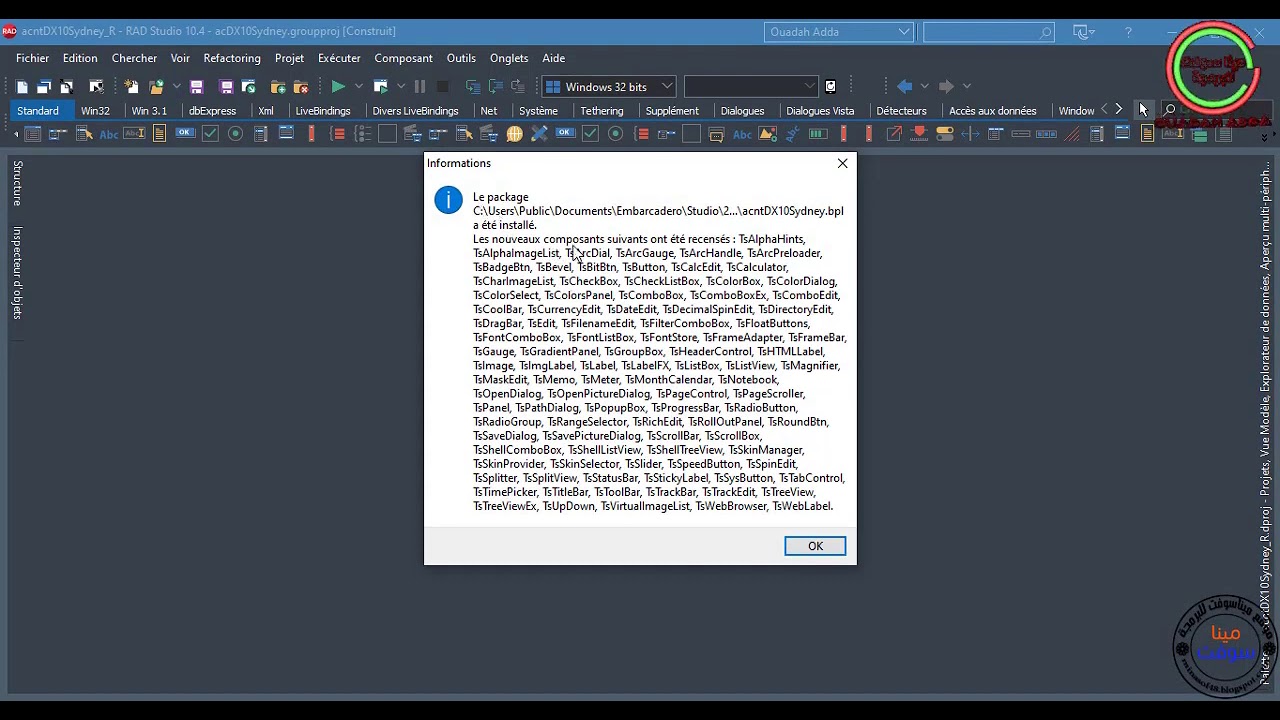1280x720 pixels.
Task: Open the Ouadah Adda desktop layout dropdown
Action: click(x=839, y=32)
